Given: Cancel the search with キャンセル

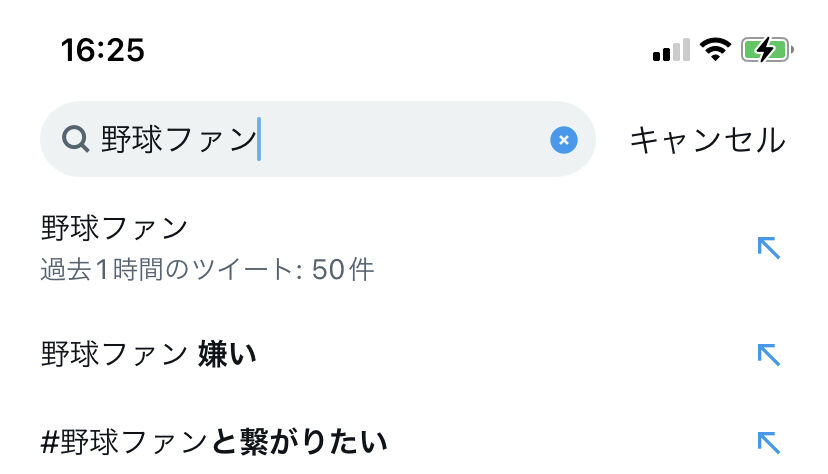Looking at the screenshot, I should click(708, 140).
